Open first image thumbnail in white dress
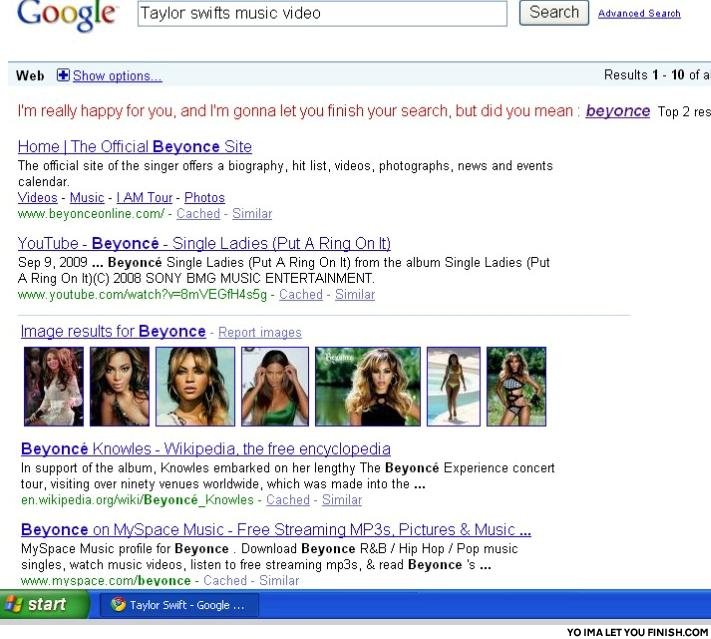This screenshot has height=639, width=711. tap(54, 386)
